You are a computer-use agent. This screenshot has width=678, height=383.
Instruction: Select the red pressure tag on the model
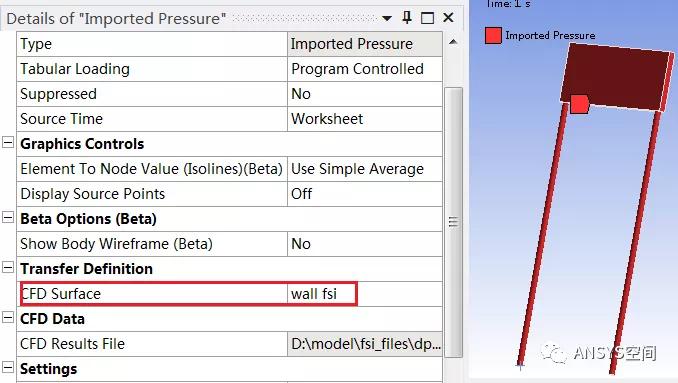(579, 105)
